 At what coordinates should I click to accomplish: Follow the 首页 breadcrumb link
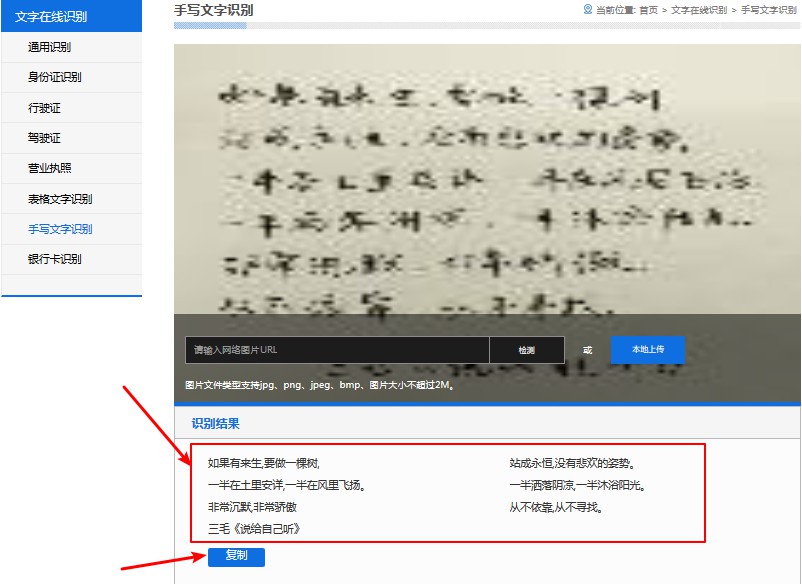649,10
